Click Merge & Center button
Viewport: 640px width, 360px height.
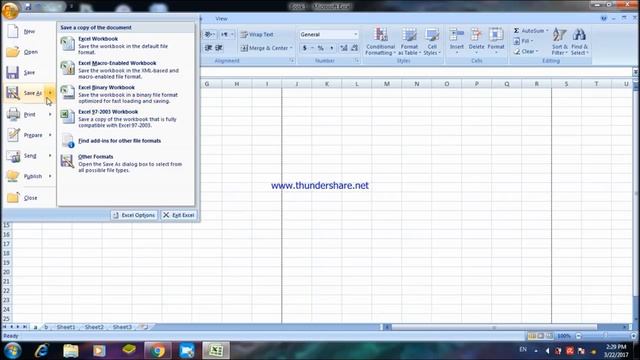(264, 48)
